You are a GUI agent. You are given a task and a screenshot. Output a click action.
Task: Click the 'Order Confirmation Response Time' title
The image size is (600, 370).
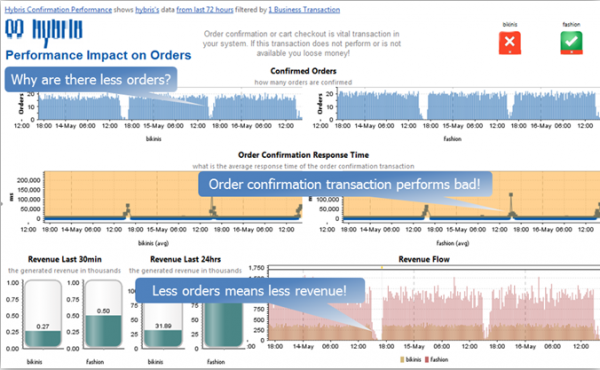point(303,155)
